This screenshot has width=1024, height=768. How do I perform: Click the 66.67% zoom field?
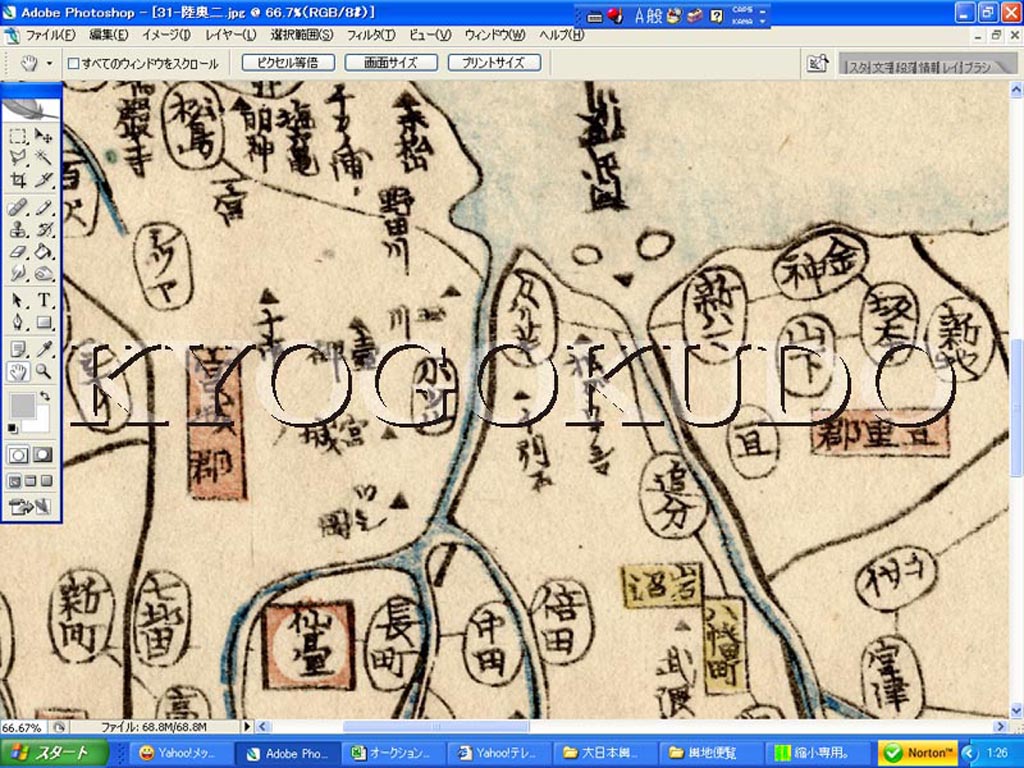tap(22, 727)
